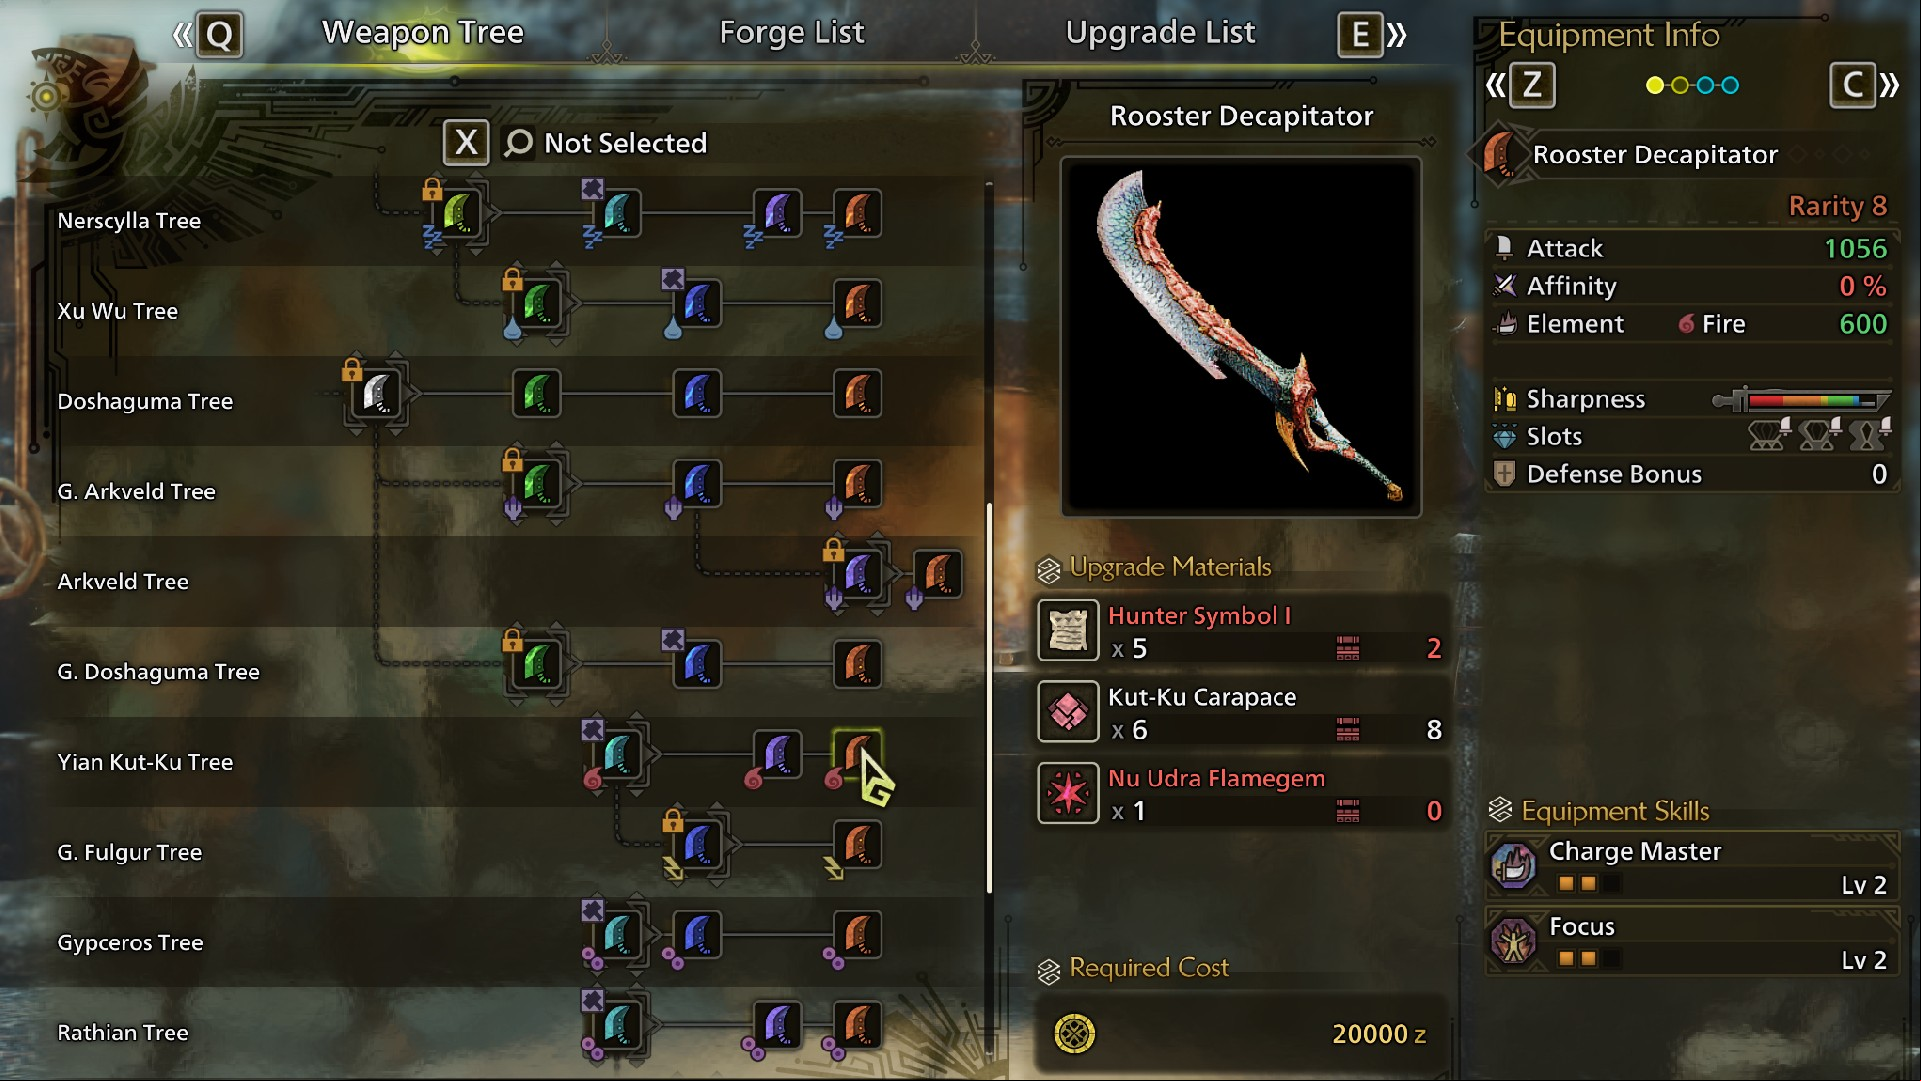Select the last cyan page indicator dot

pyautogui.click(x=1730, y=85)
